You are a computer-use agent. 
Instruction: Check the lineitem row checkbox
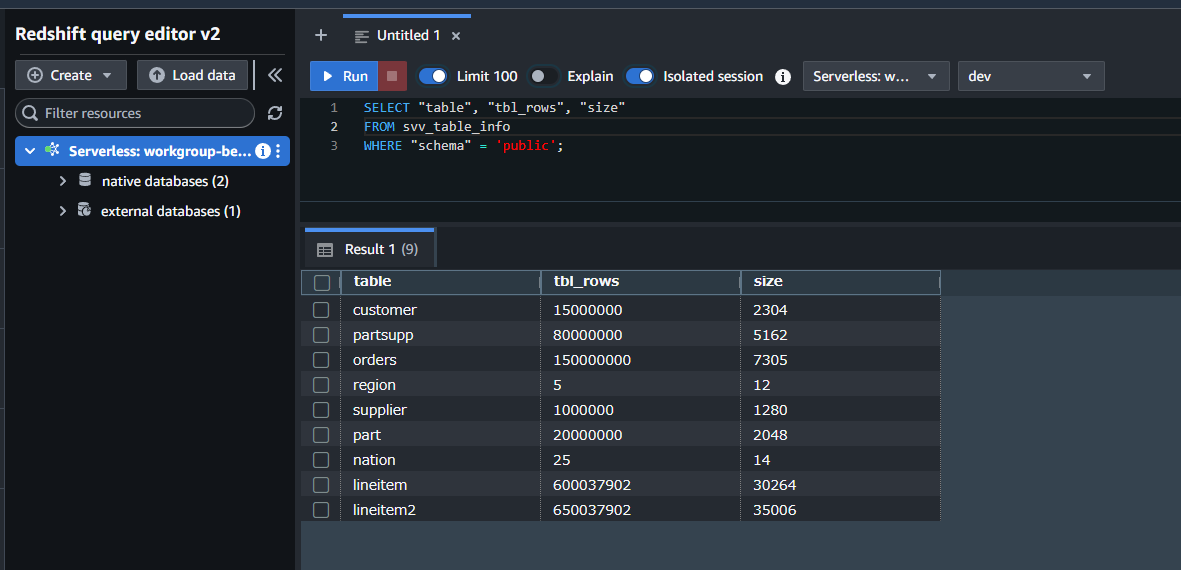point(321,485)
